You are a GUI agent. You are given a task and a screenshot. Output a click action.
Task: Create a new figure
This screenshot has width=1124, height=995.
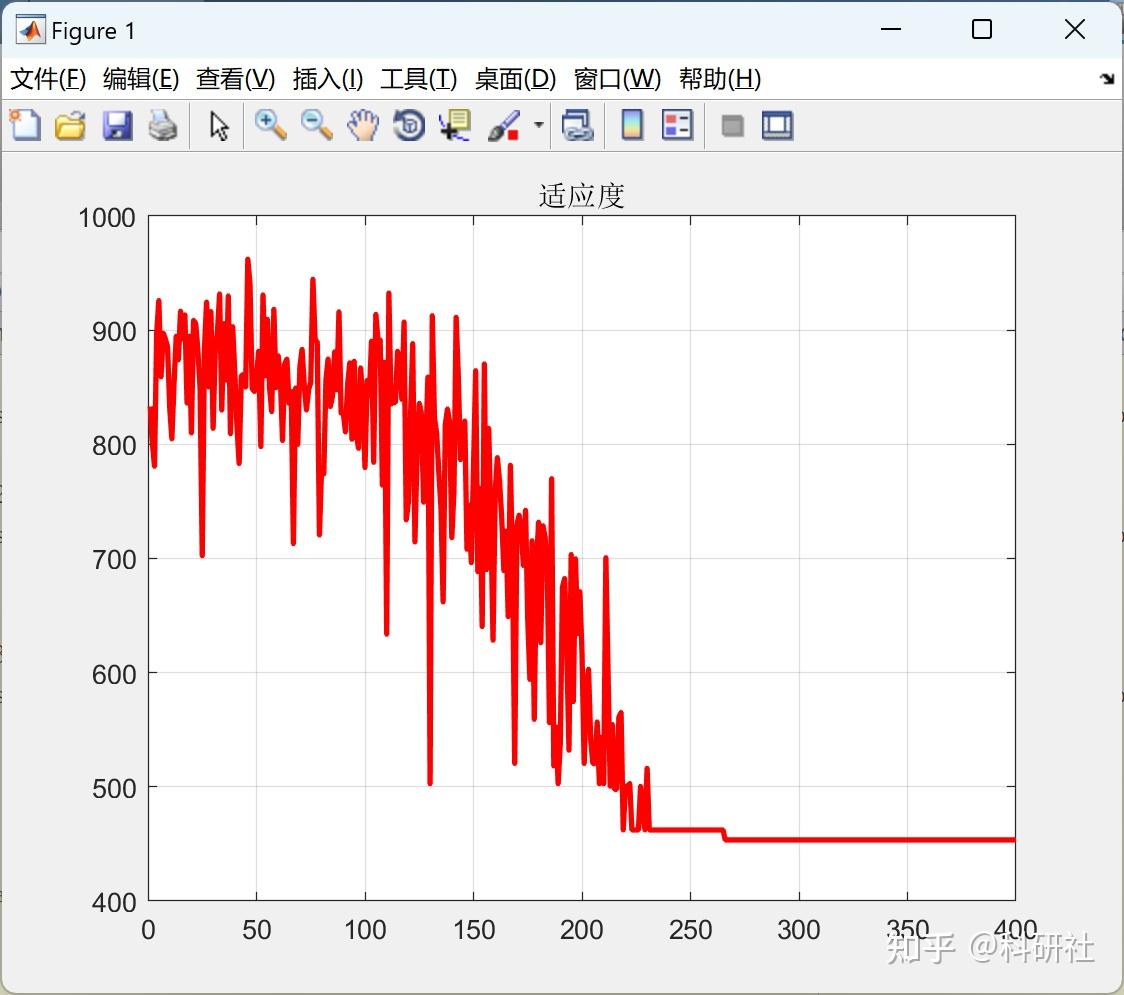[24, 125]
